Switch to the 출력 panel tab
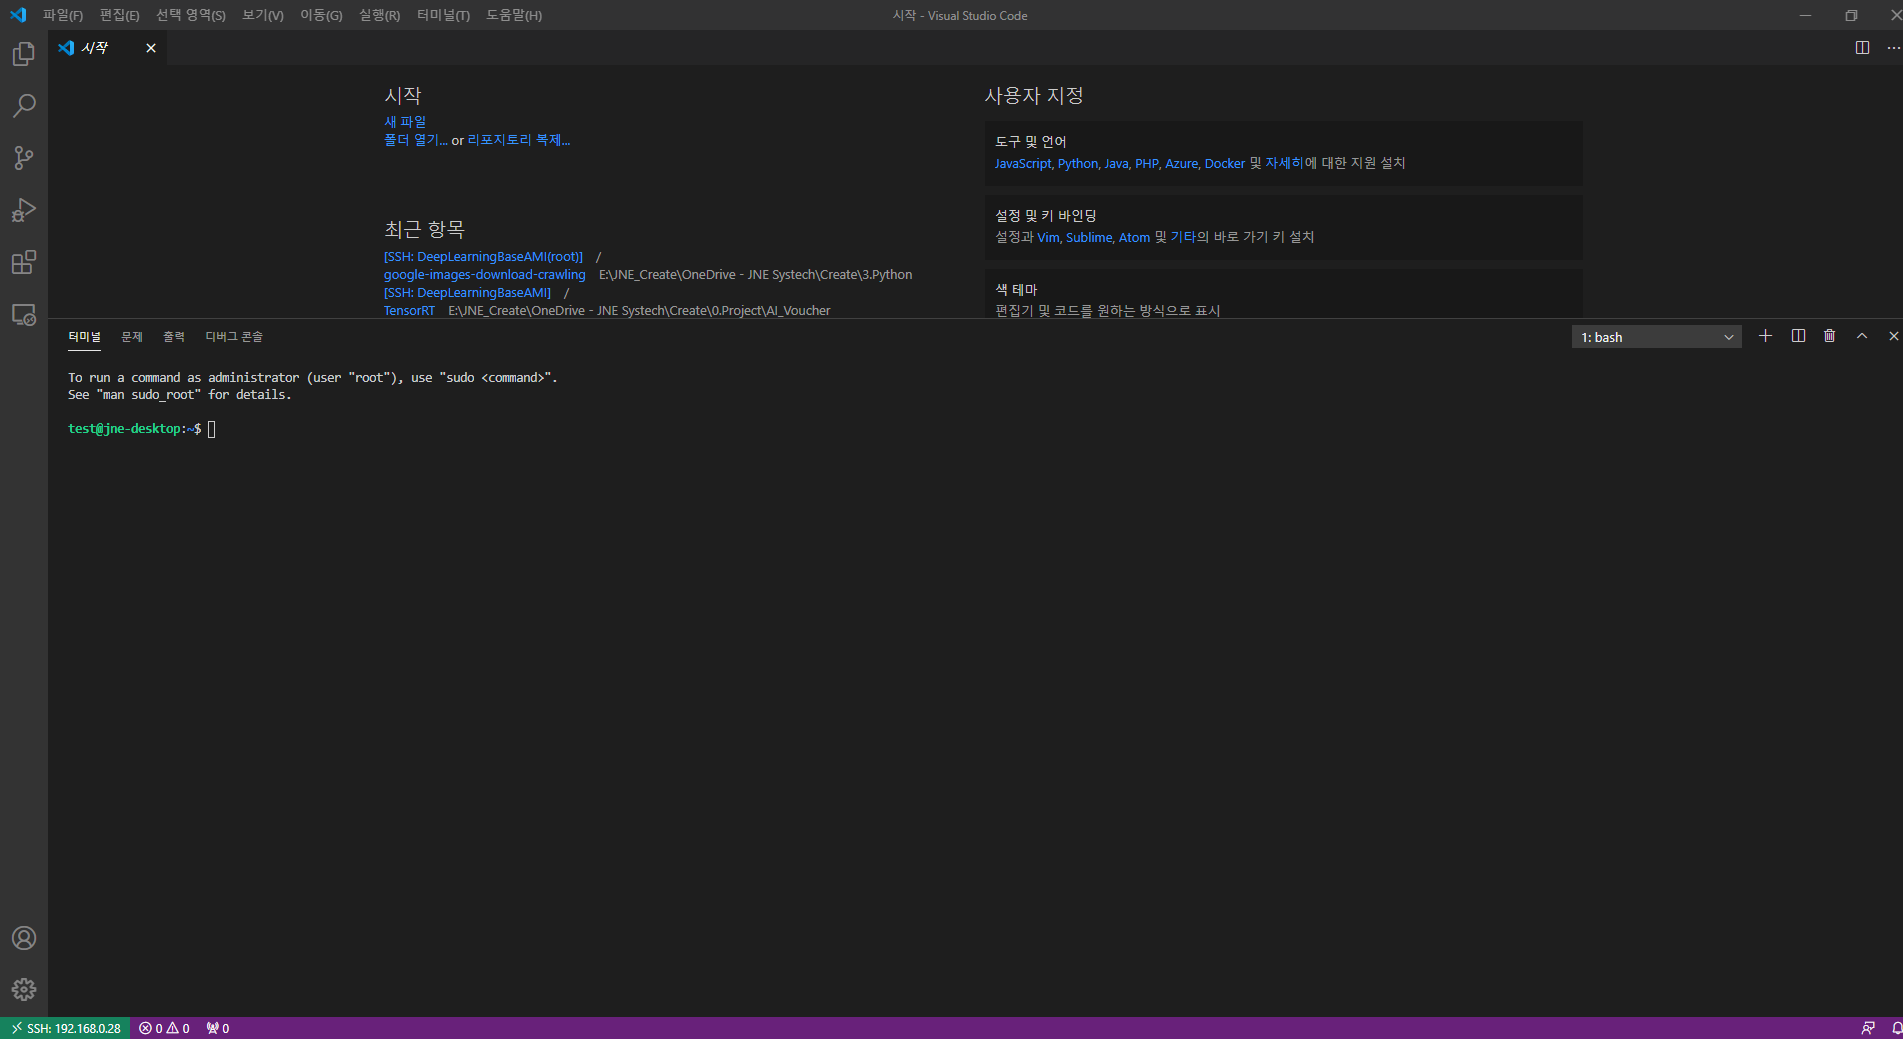Image resolution: width=1903 pixels, height=1039 pixels. (174, 337)
